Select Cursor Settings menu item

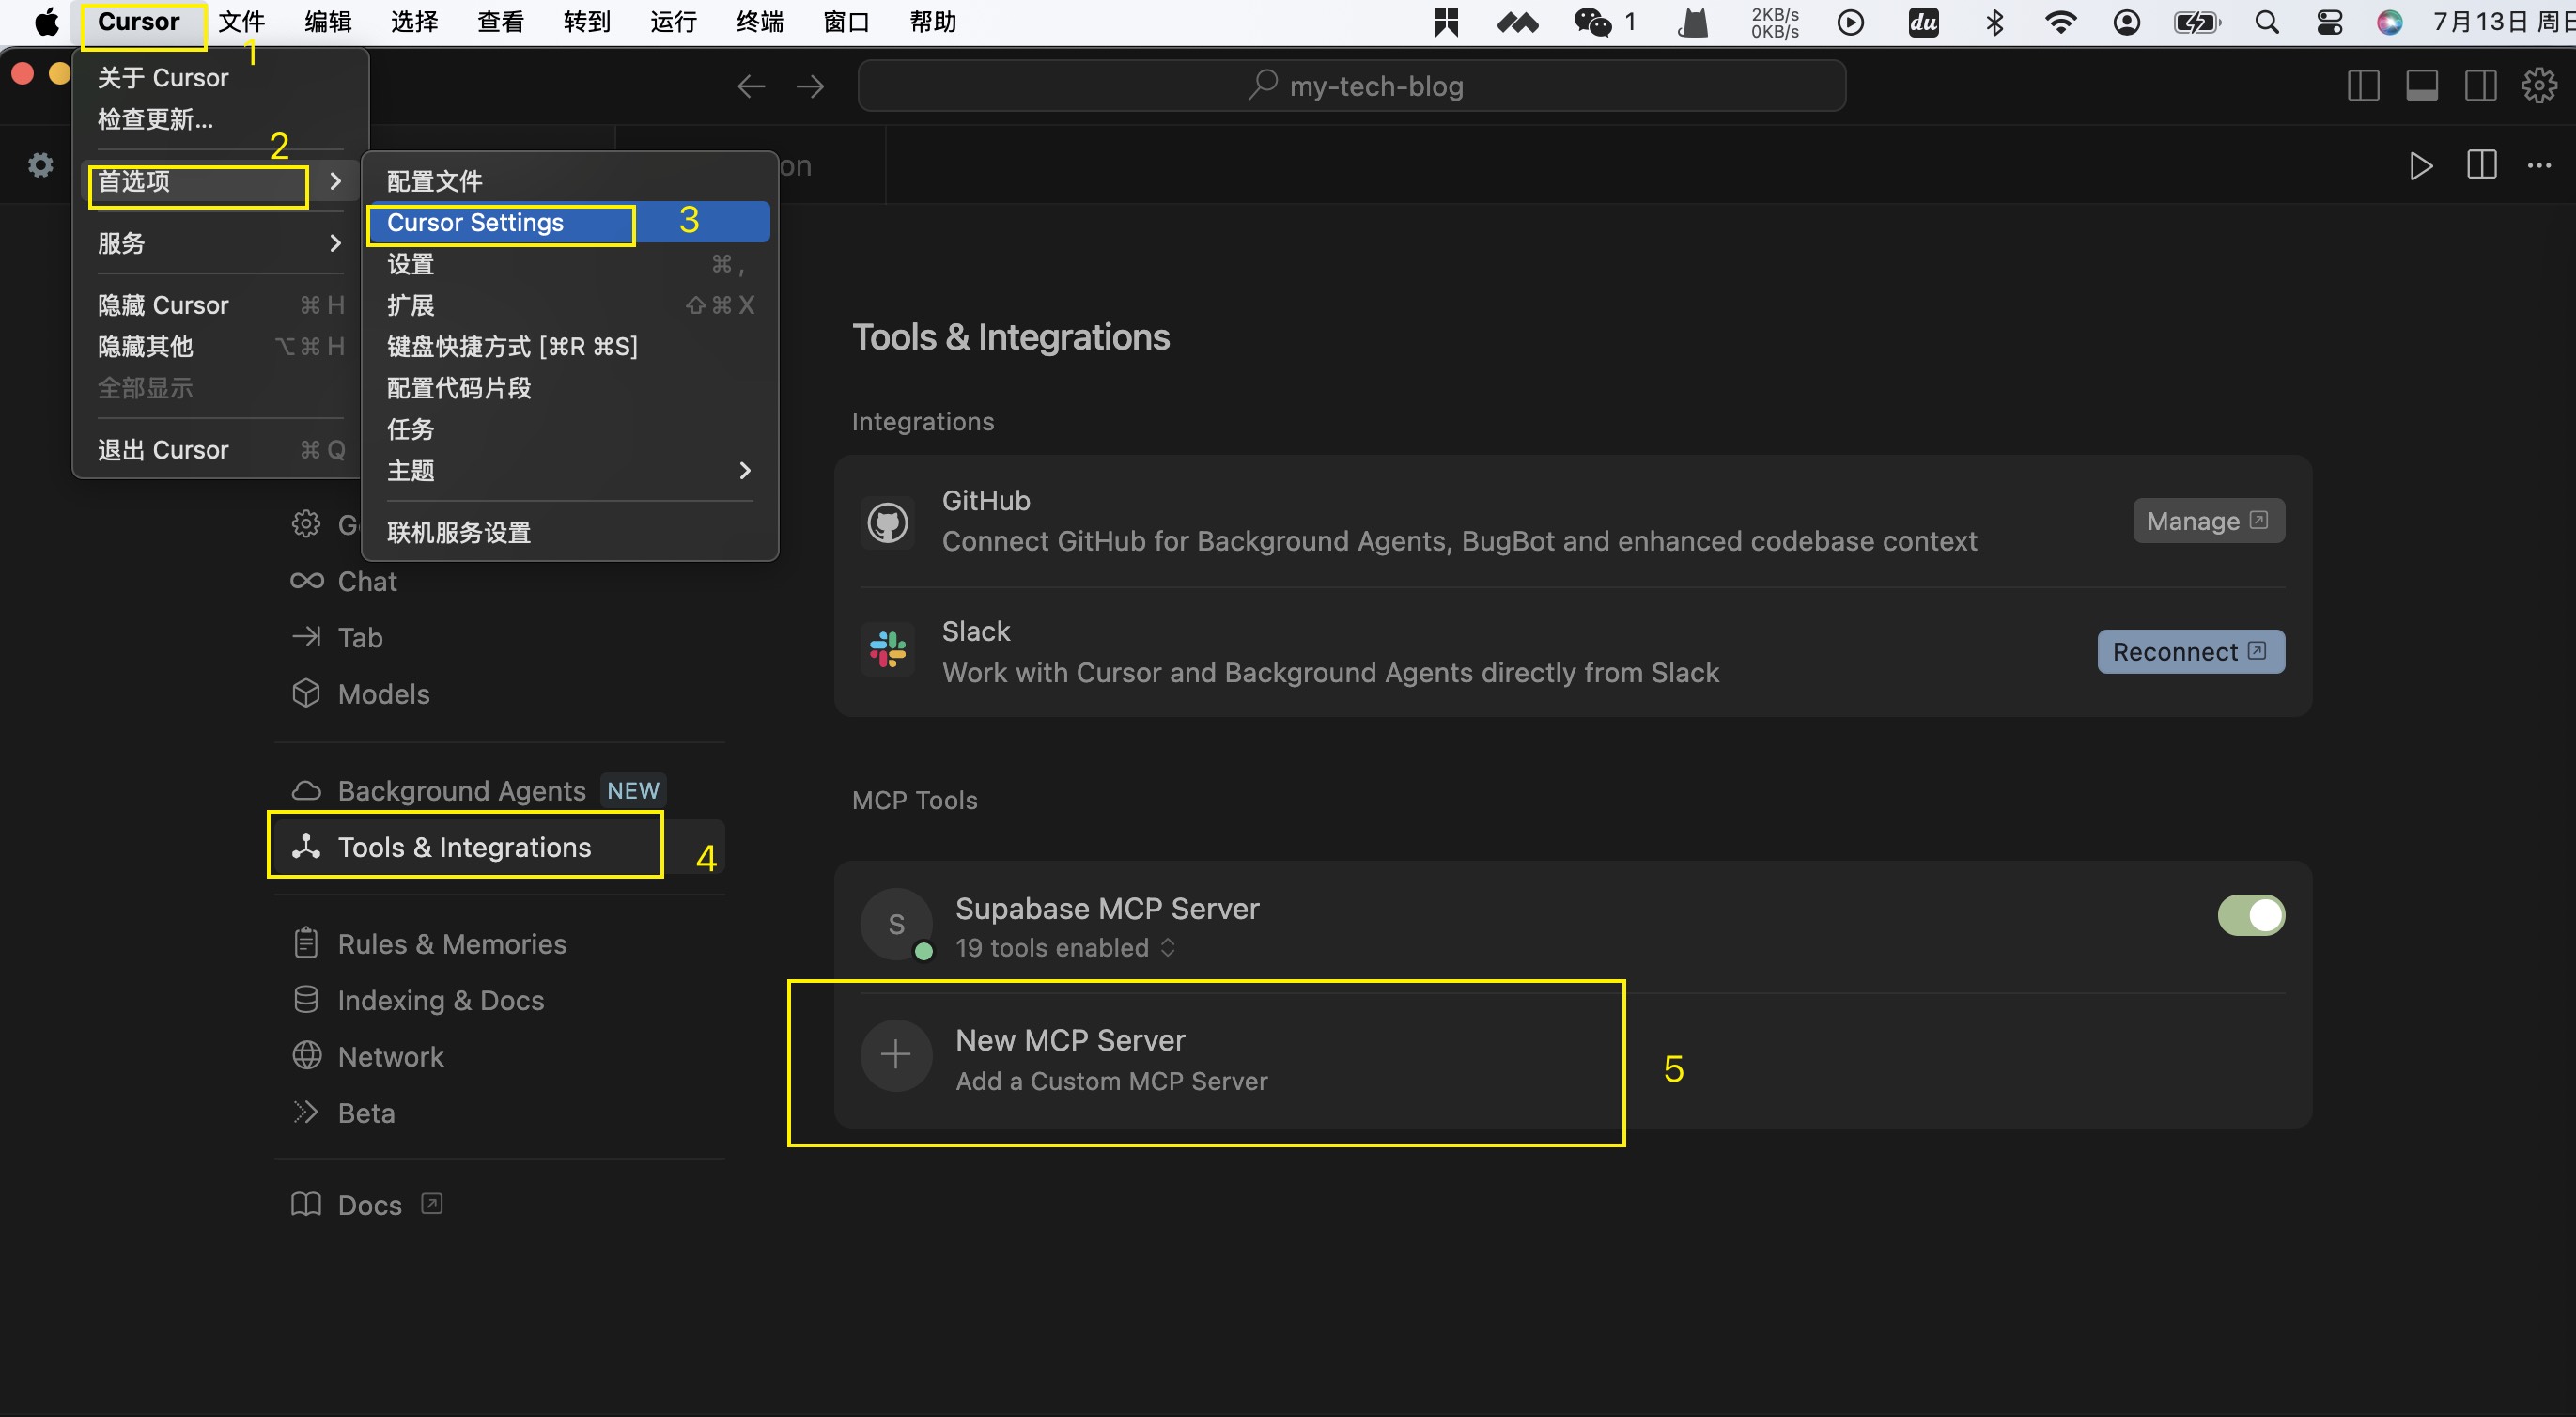click(x=569, y=222)
